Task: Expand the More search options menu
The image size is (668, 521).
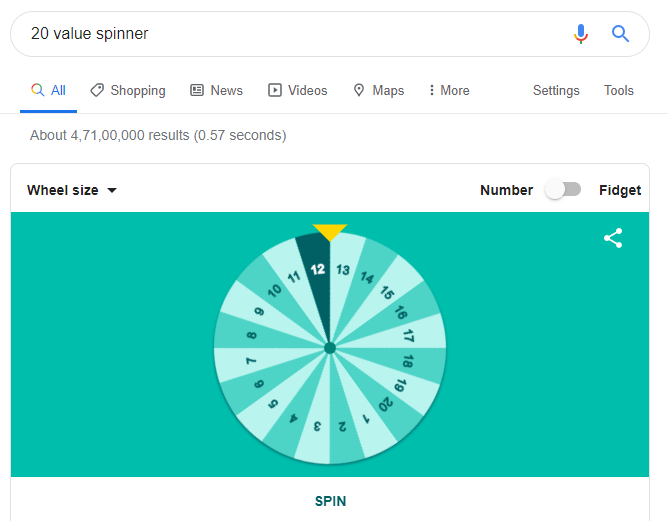Action: click(x=449, y=90)
